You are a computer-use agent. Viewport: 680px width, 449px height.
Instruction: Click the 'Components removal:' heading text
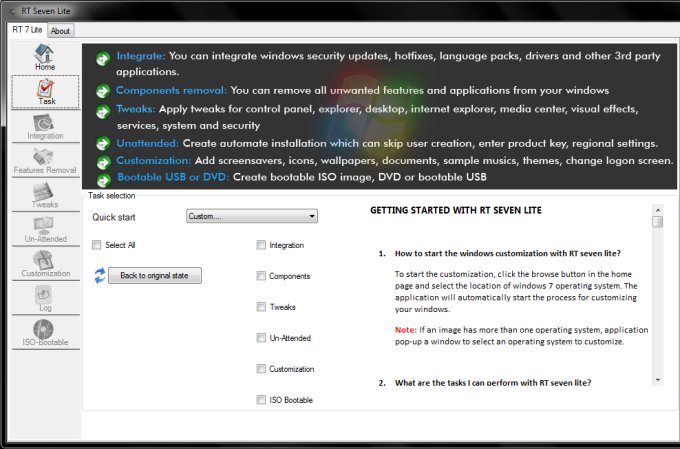click(x=171, y=90)
